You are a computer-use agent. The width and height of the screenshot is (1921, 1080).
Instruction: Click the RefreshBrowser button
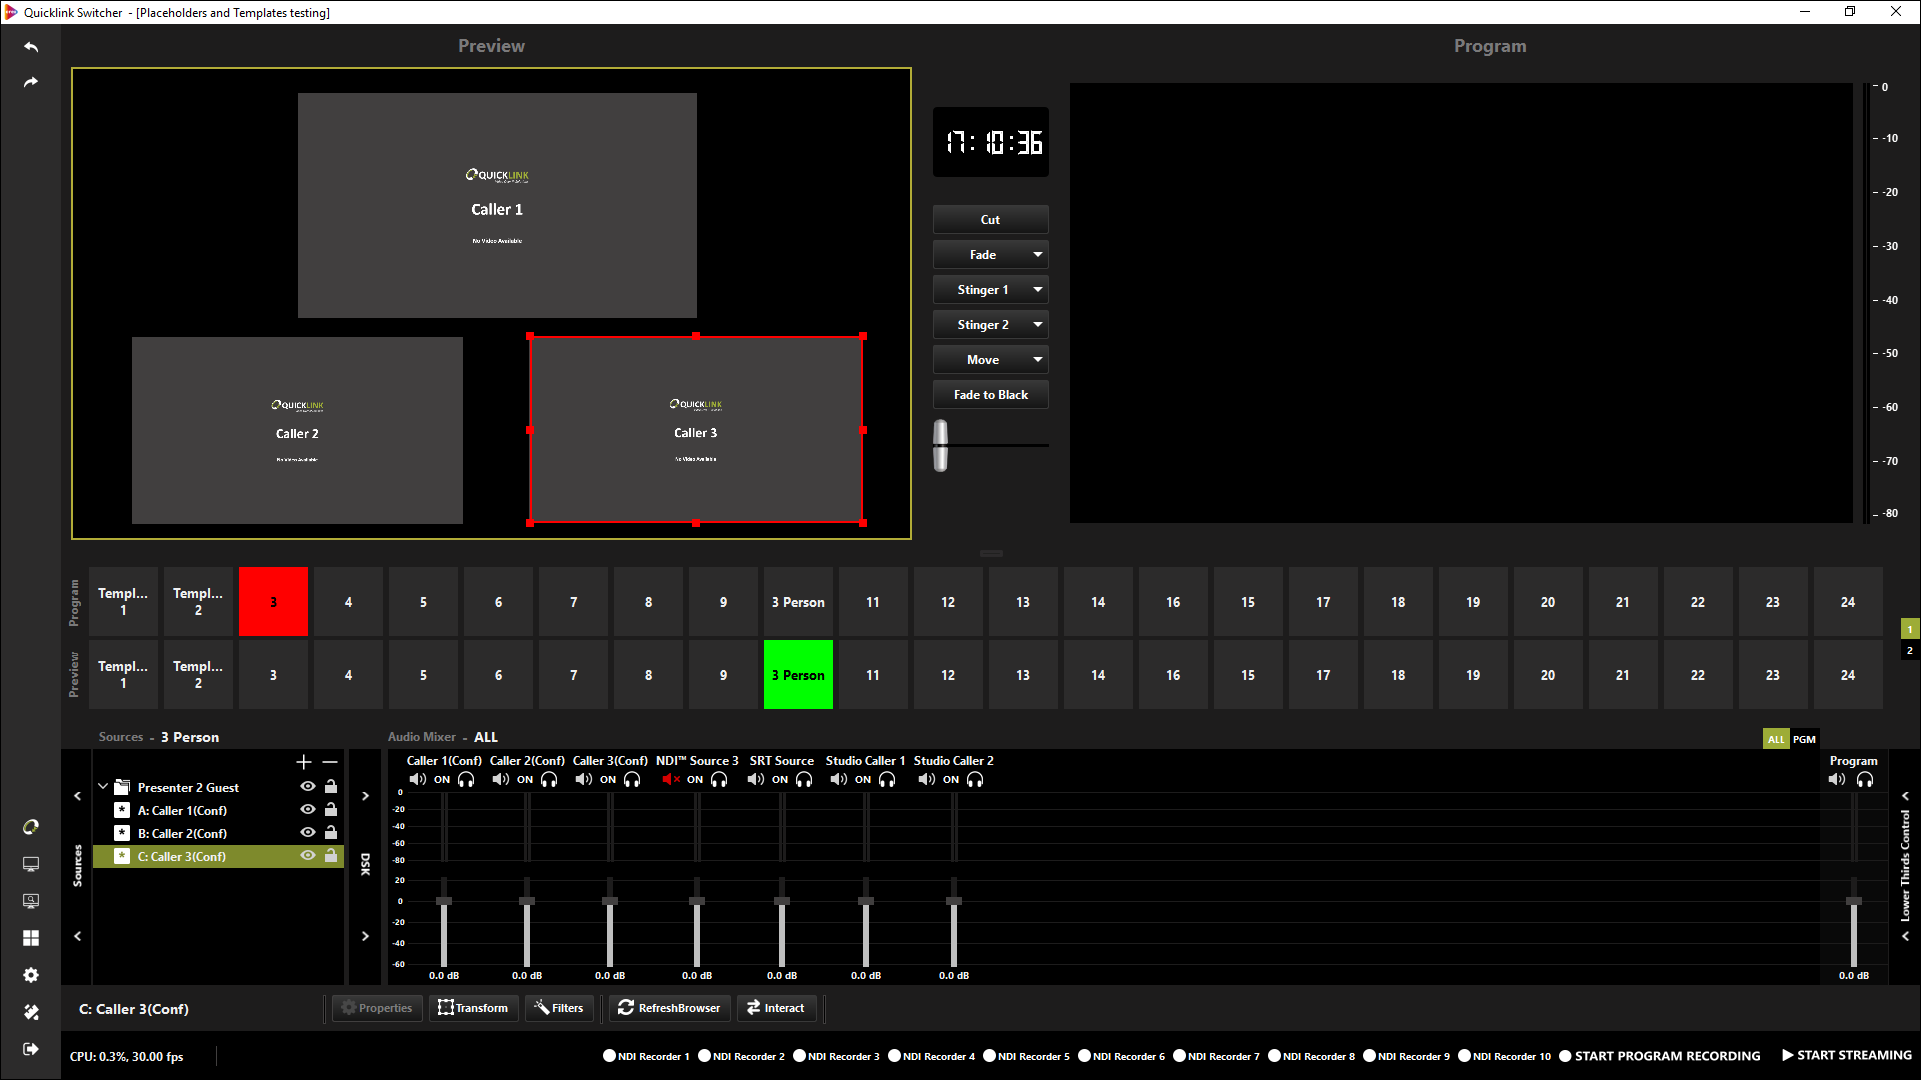click(669, 1008)
